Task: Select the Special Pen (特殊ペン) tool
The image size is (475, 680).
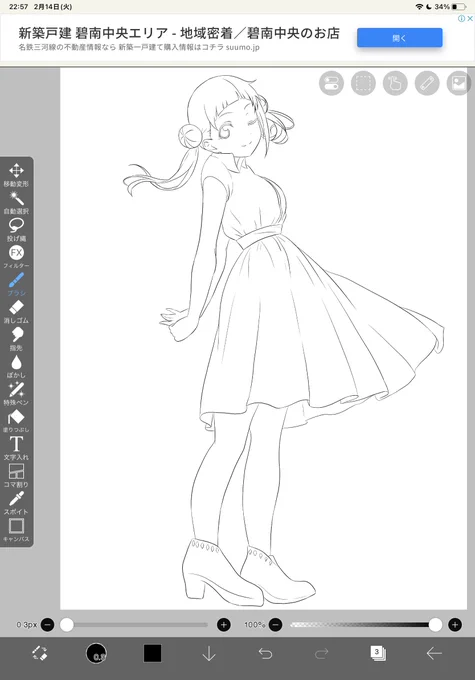Action: (16, 393)
